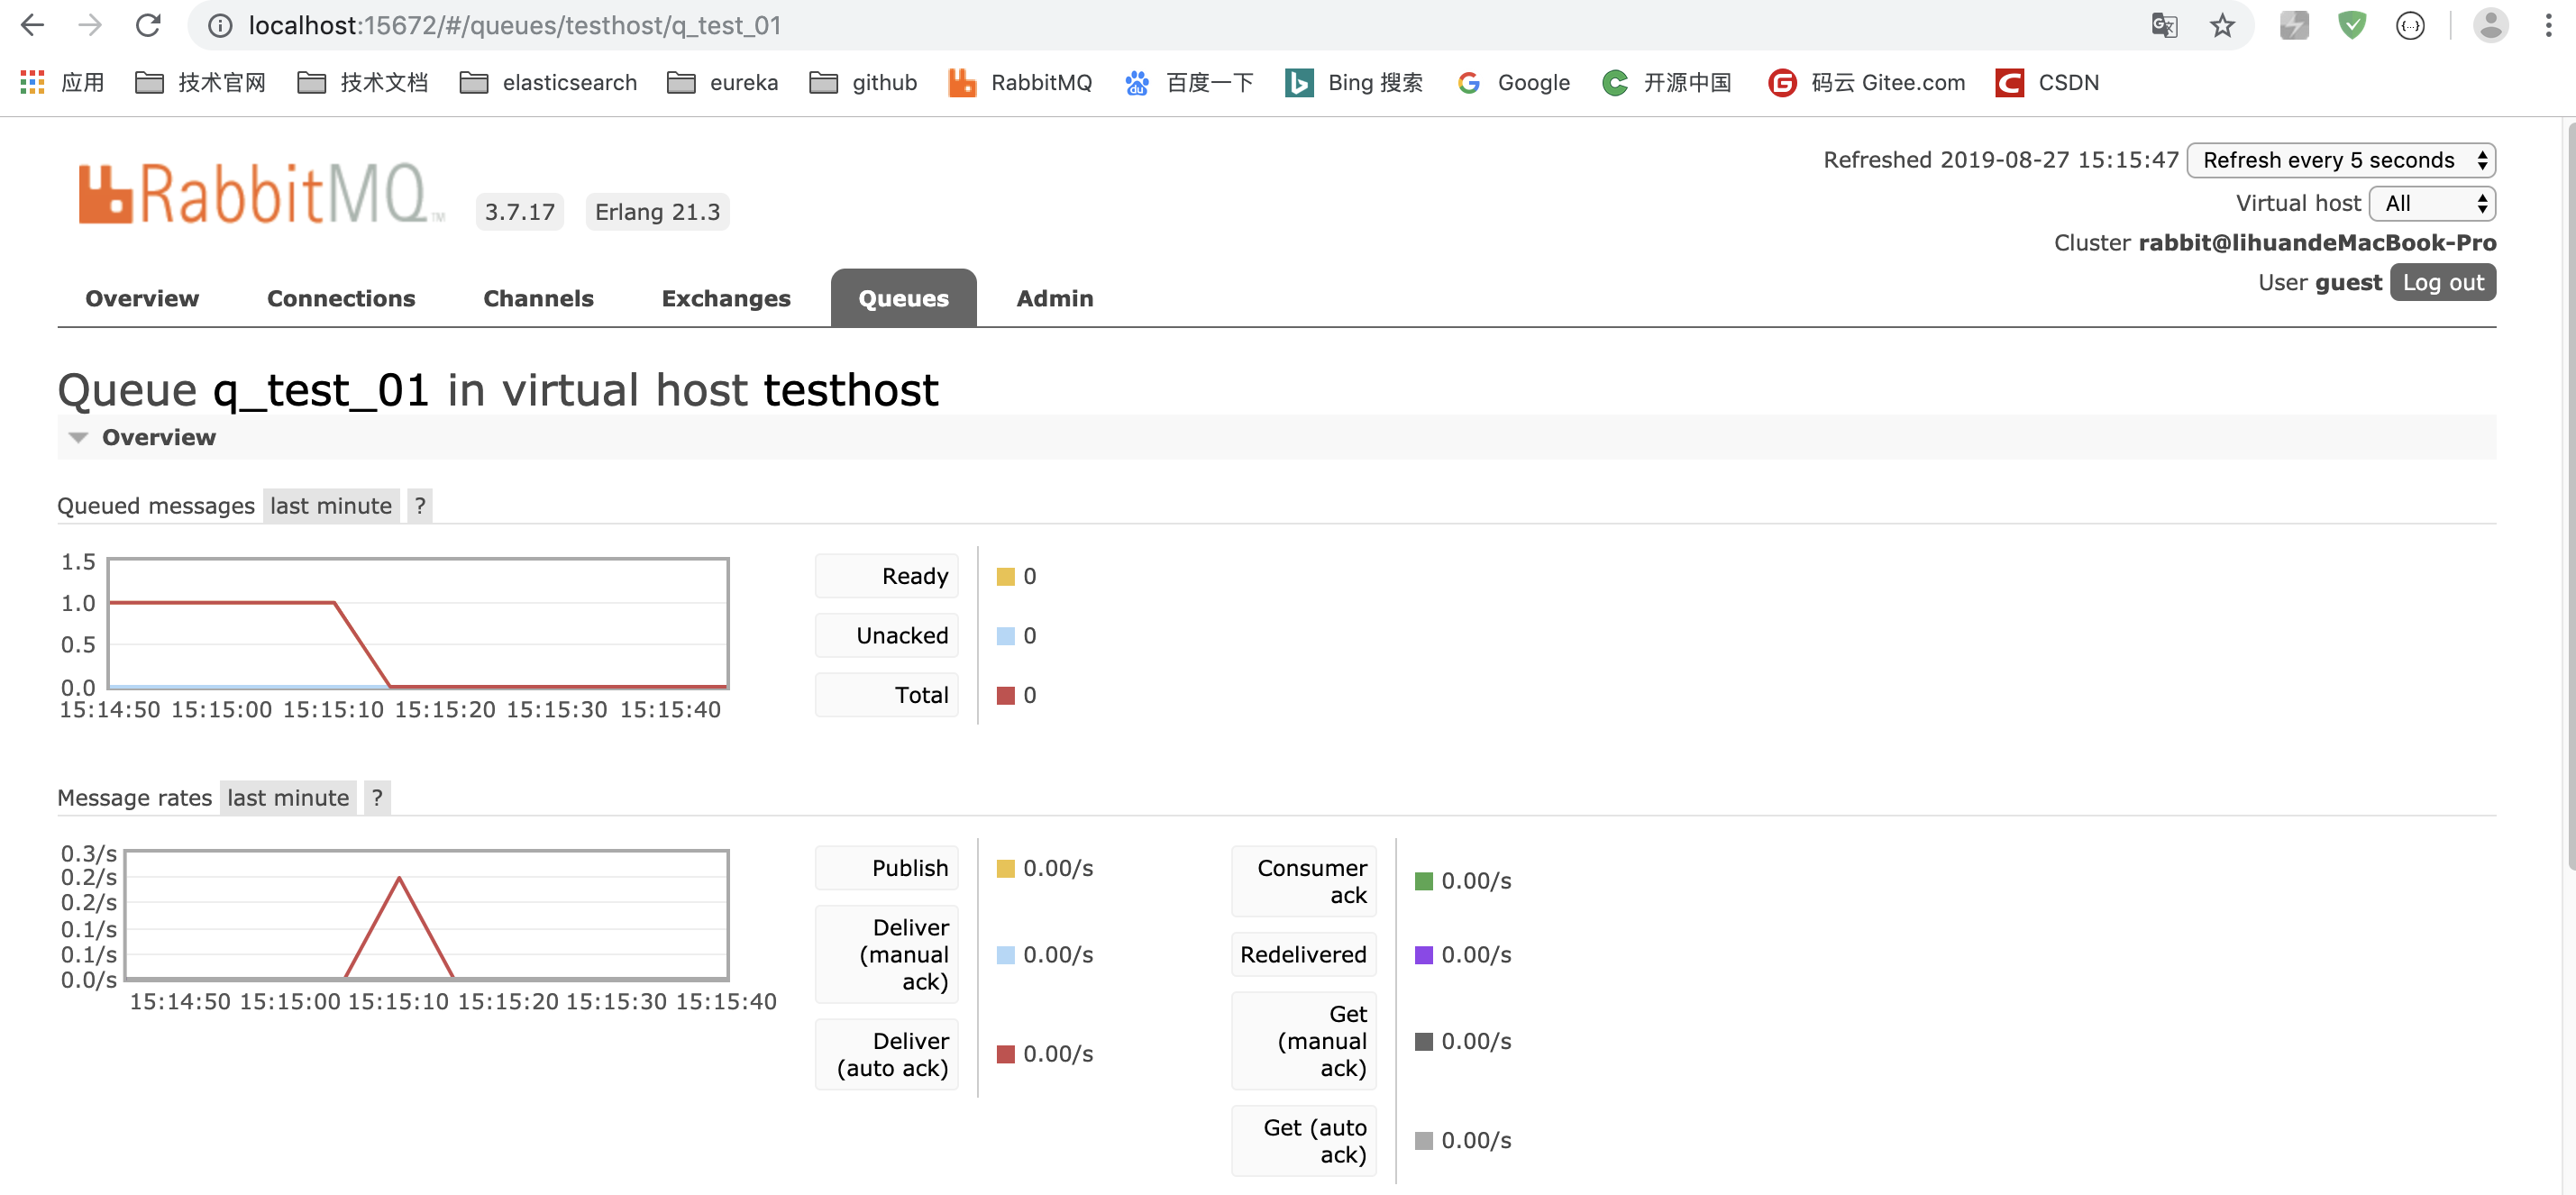Screen dimensions: 2576x1195
Task: Reload the page with the refresh icon
Action: [148, 25]
